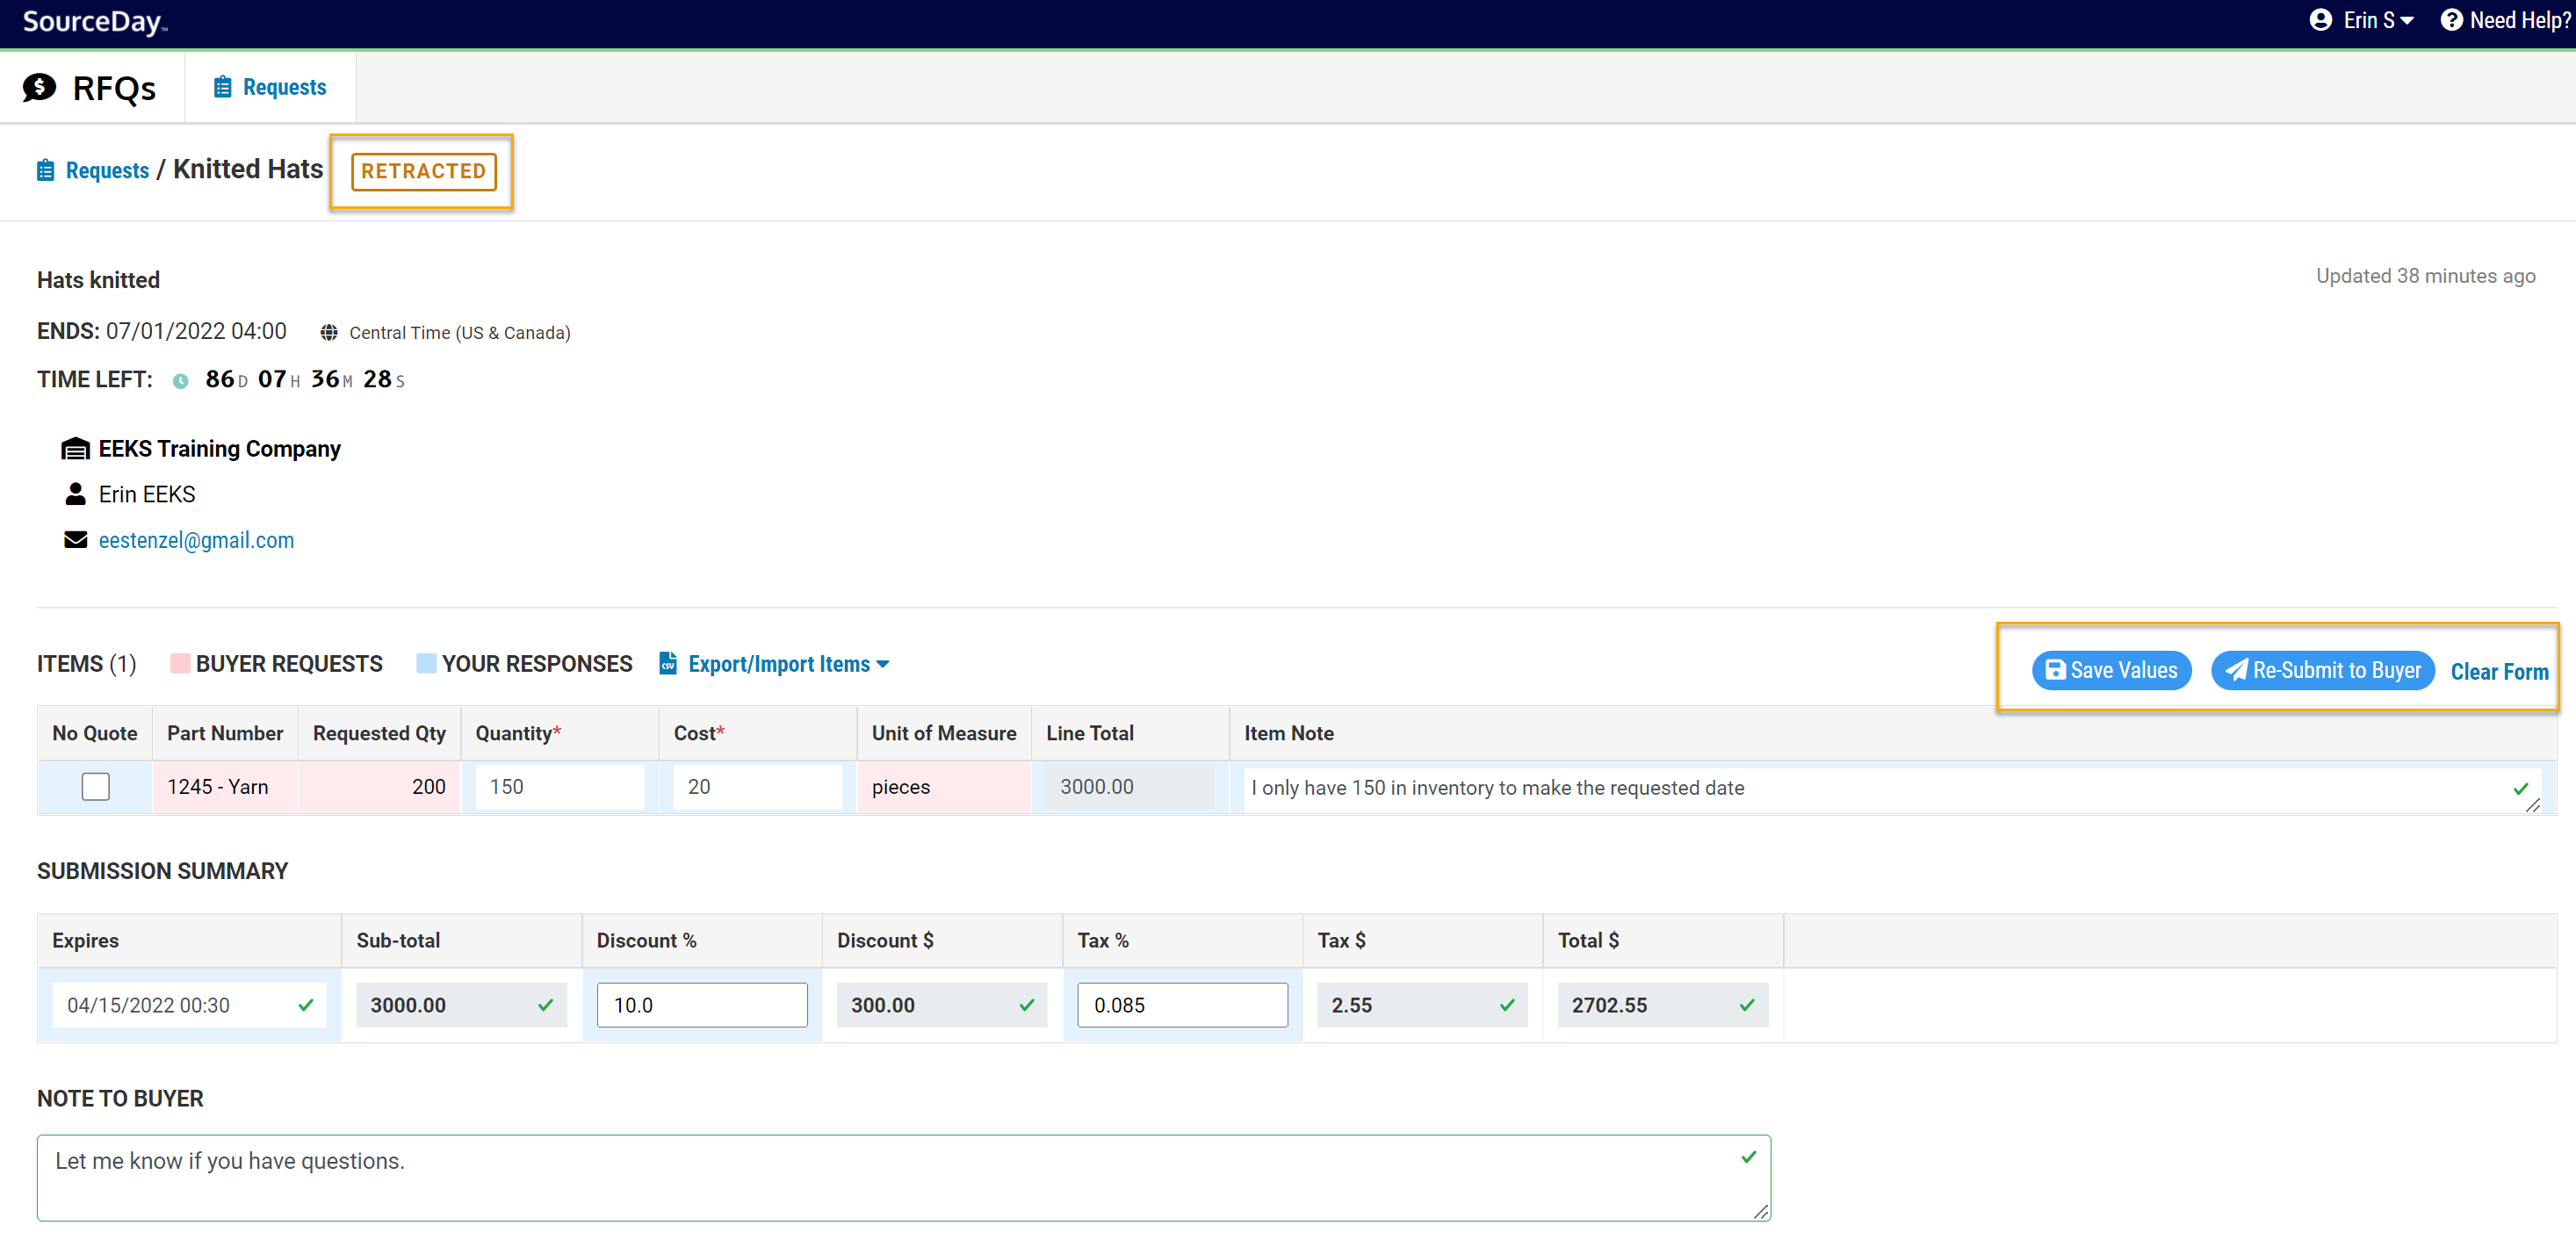The image size is (2576, 1240).
Task: Toggle the No Quote checkbox for Yarn
Action: tap(95, 787)
